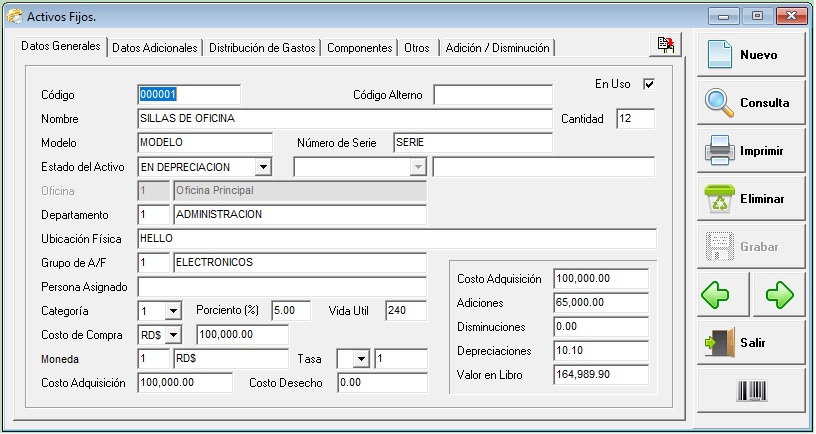The image size is (816, 434).
Task: Click the Ubicación Física text field
Action: [396, 239]
